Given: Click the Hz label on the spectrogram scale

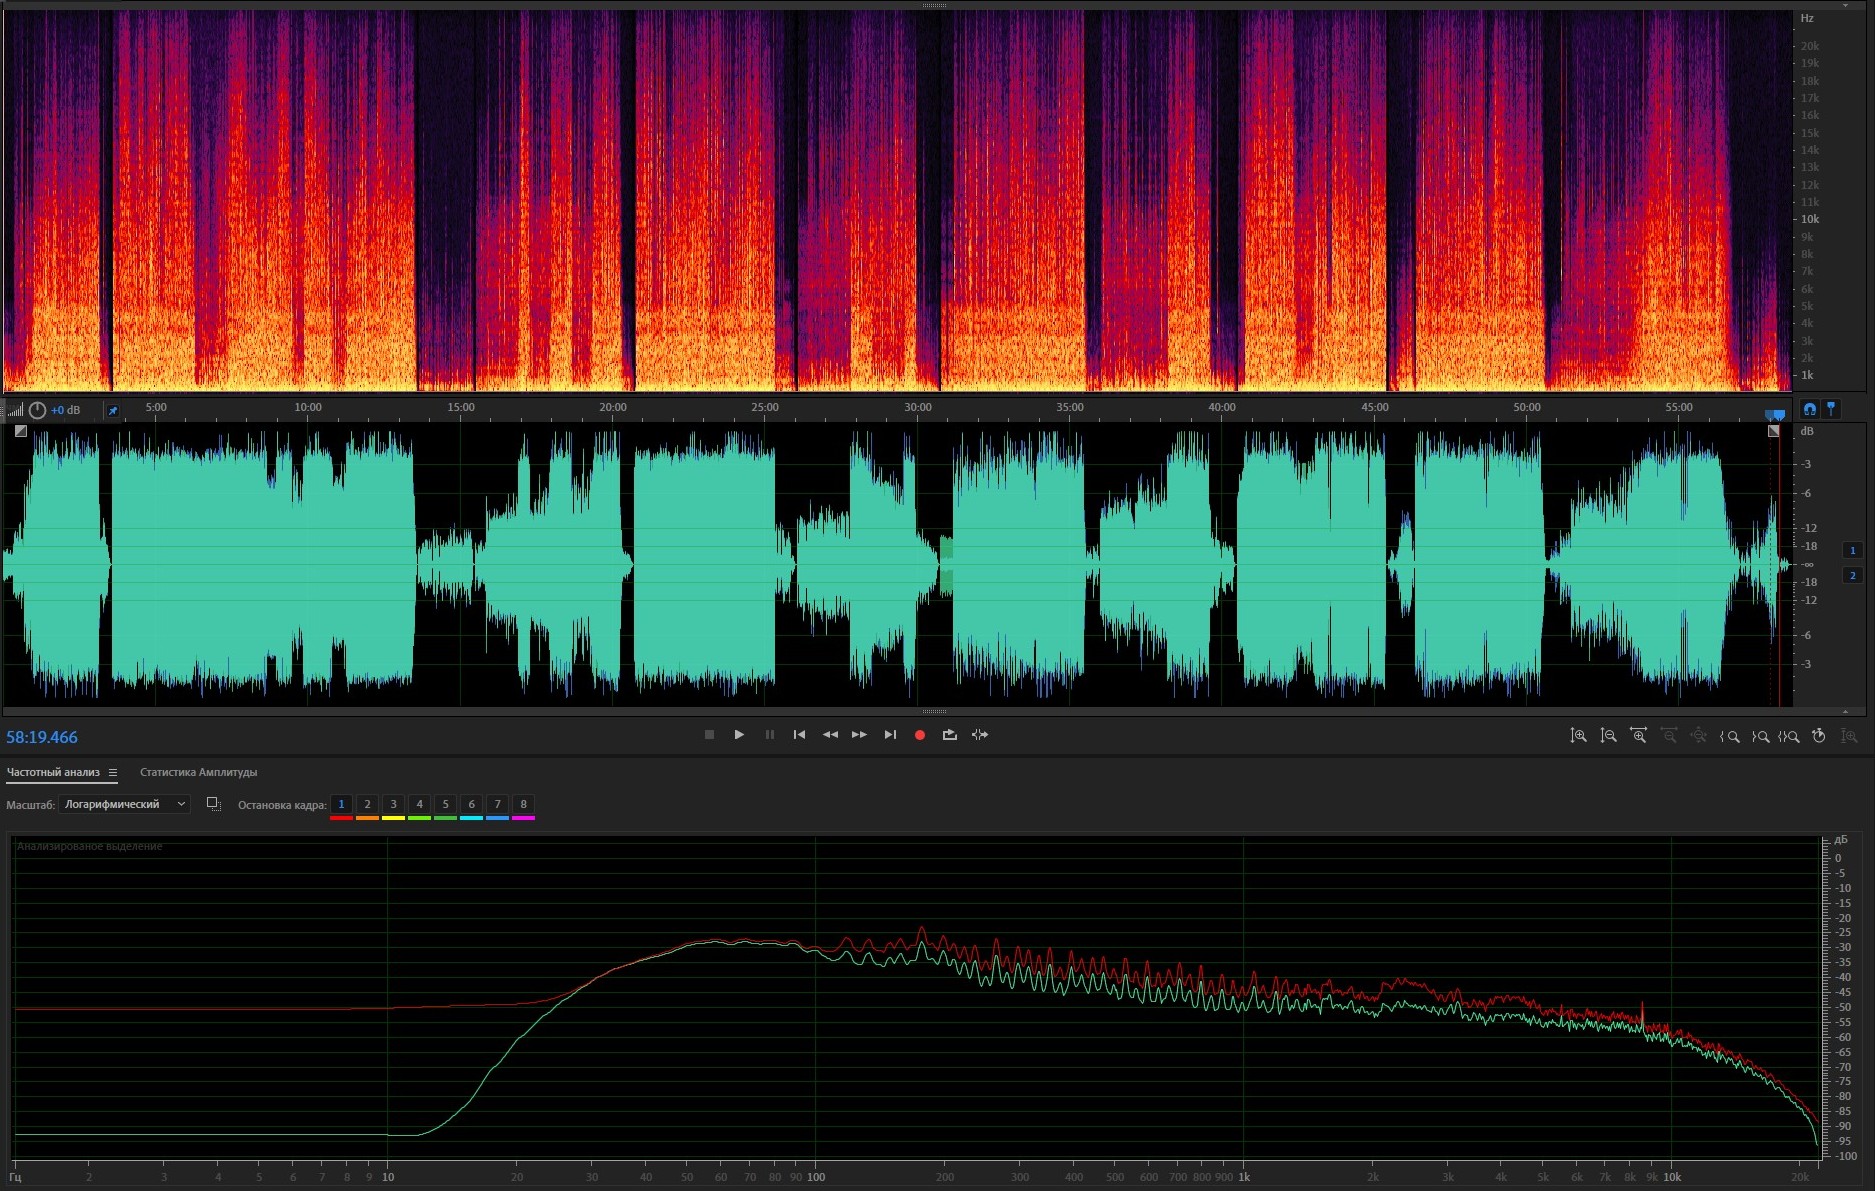Looking at the screenshot, I should [x=1807, y=18].
